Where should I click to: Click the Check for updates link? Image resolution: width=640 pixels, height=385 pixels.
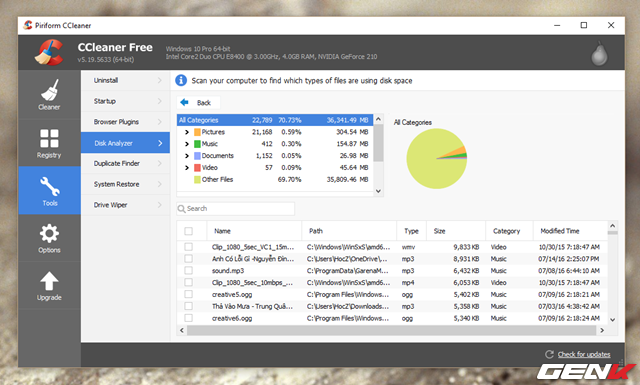click(584, 354)
